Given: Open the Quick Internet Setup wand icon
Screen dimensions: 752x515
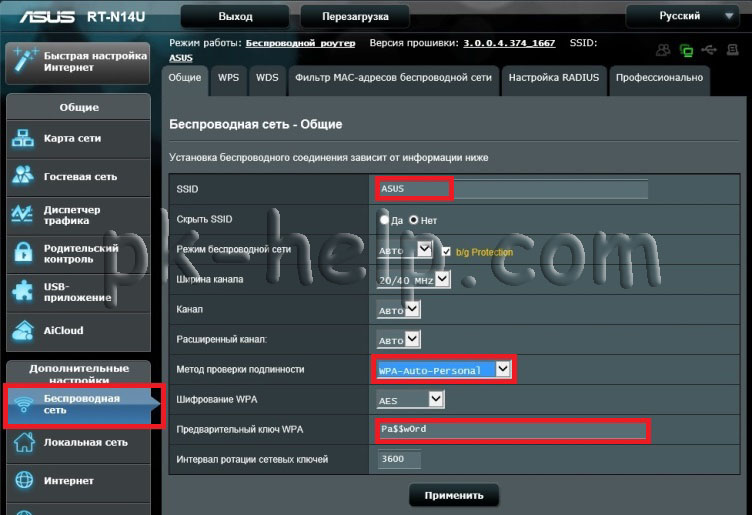Looking at the screenshot, I should point(25,61).
